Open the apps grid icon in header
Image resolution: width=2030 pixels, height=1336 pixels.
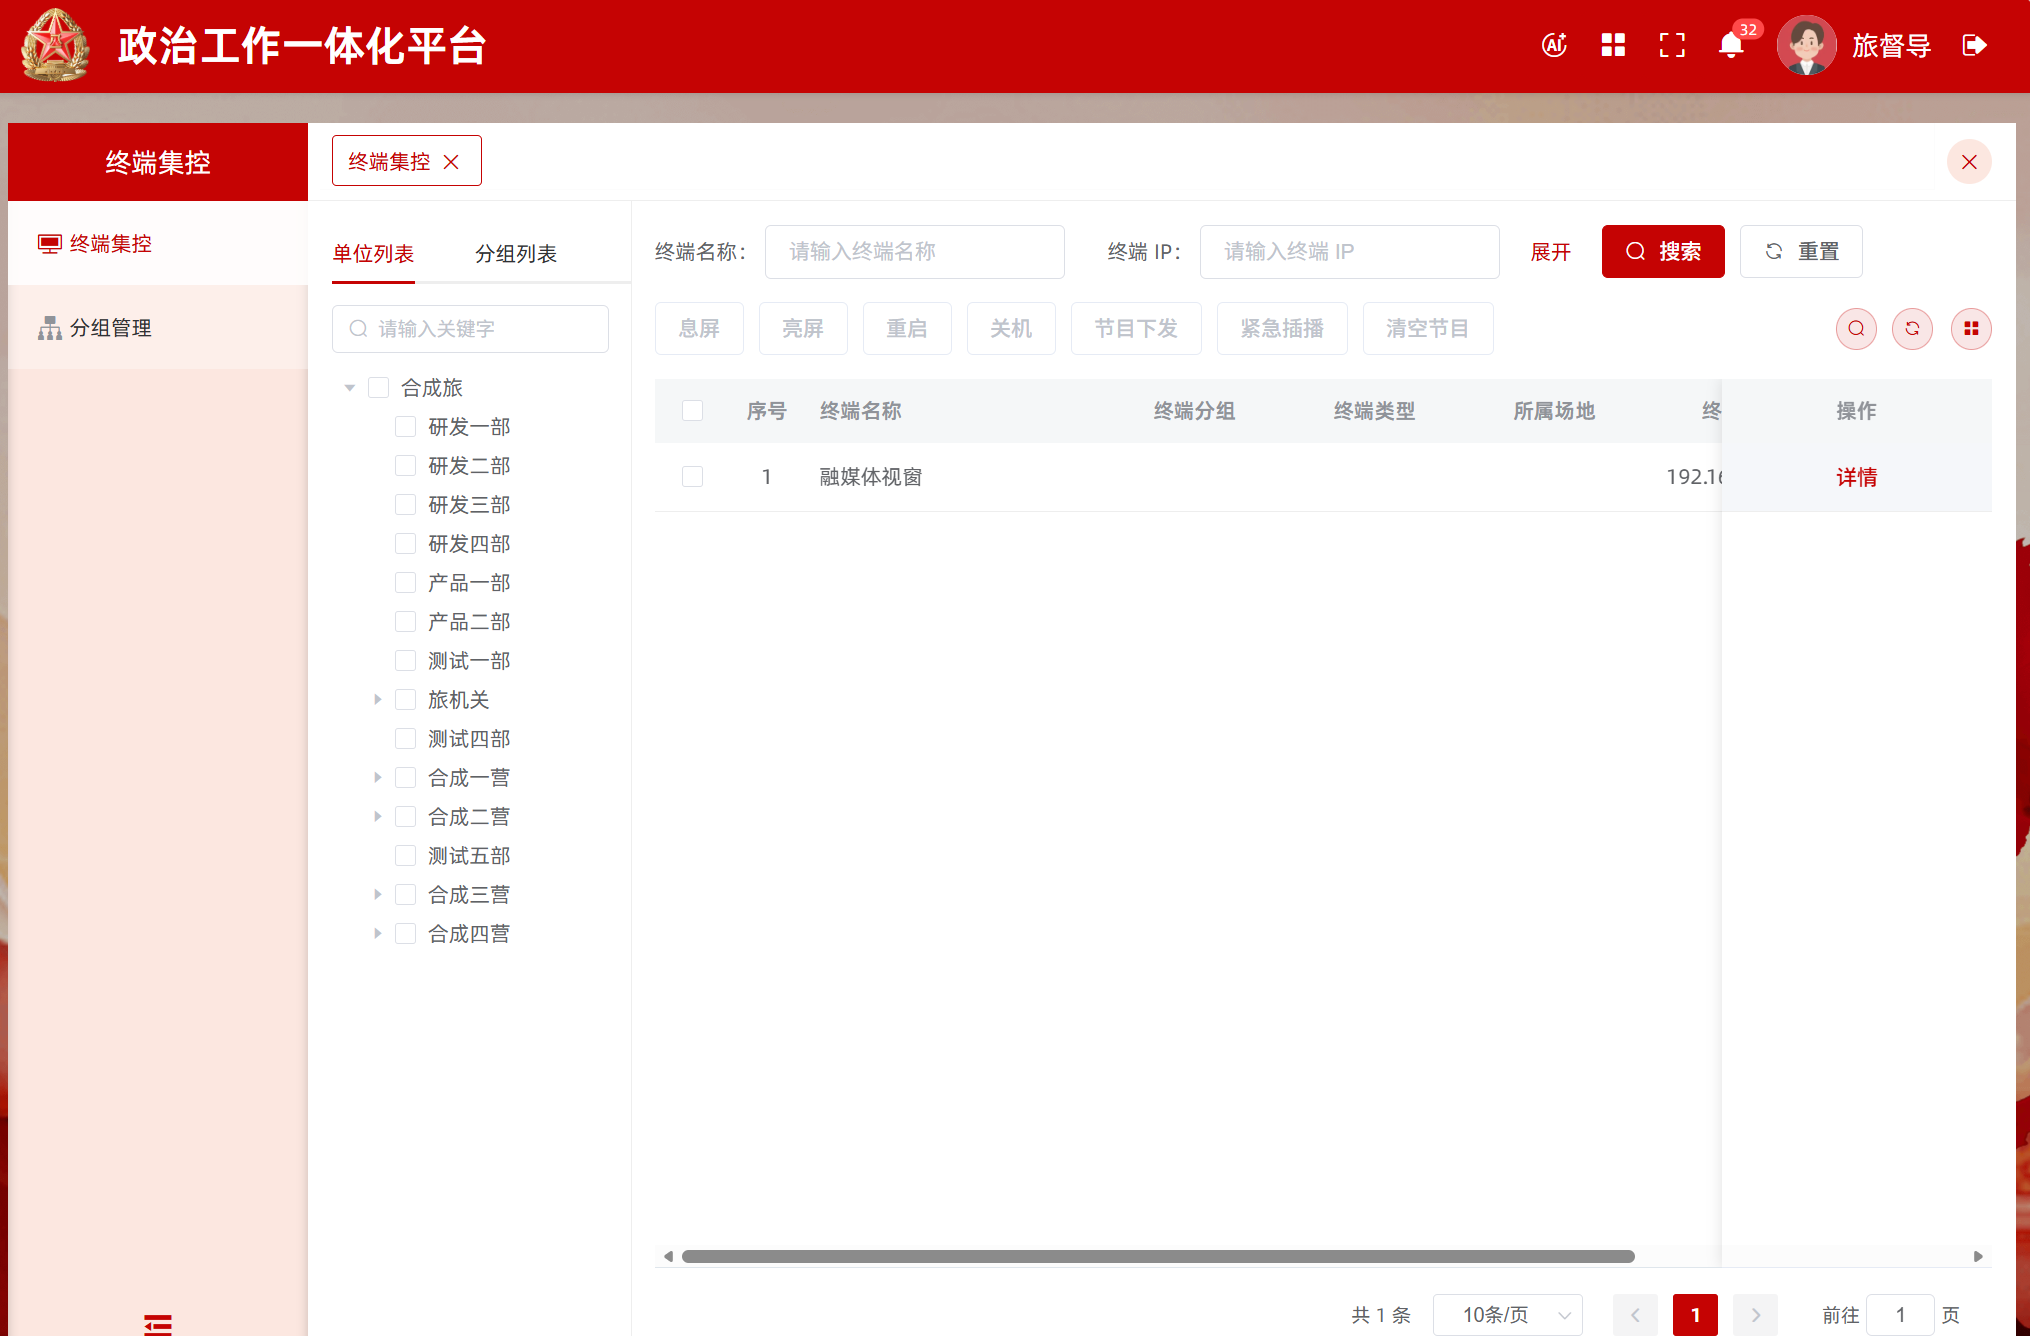(1613, 45)
